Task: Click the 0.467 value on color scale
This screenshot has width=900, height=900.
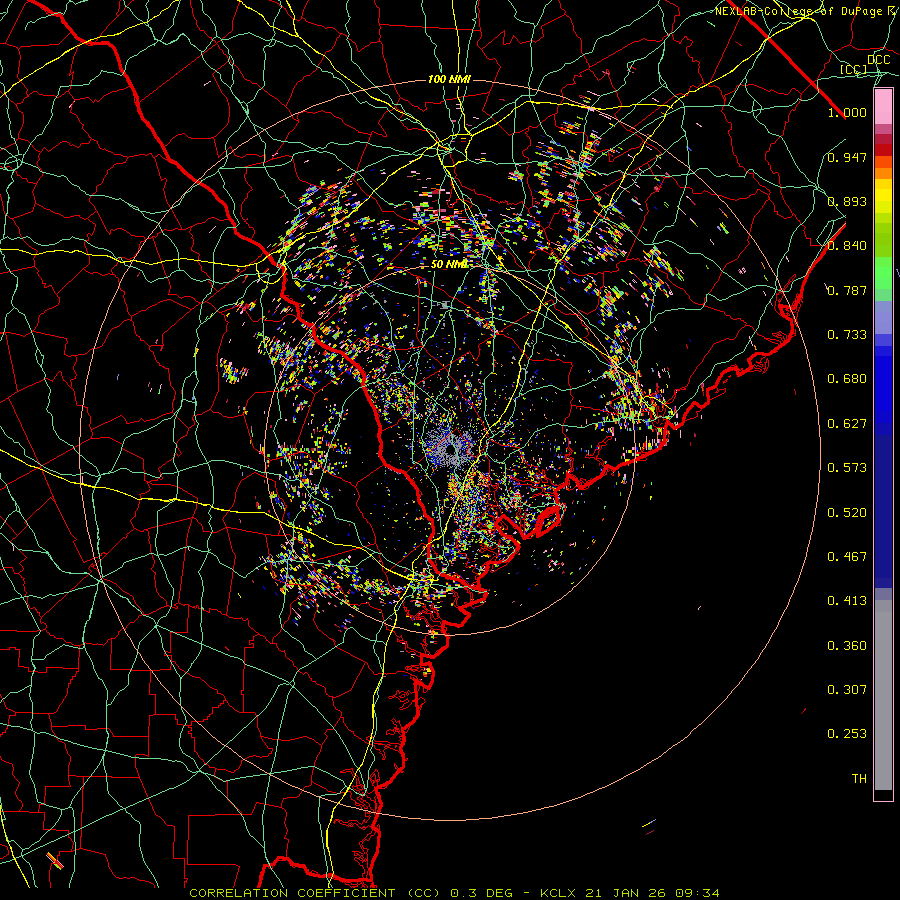Action: point(847,557)
